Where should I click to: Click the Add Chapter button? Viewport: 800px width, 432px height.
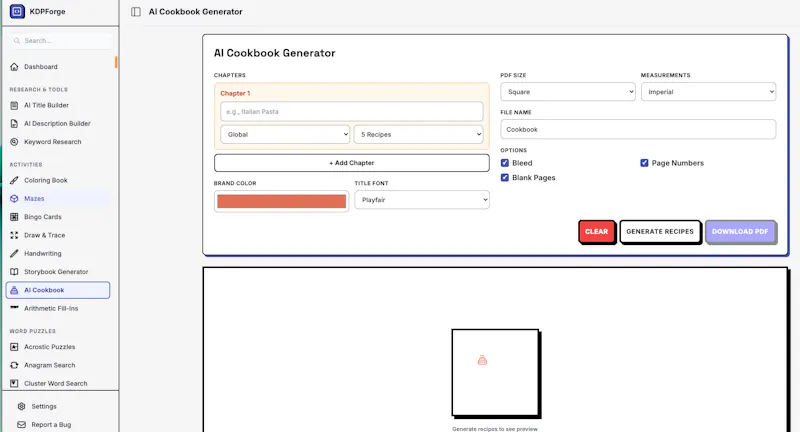pos(352,163)
